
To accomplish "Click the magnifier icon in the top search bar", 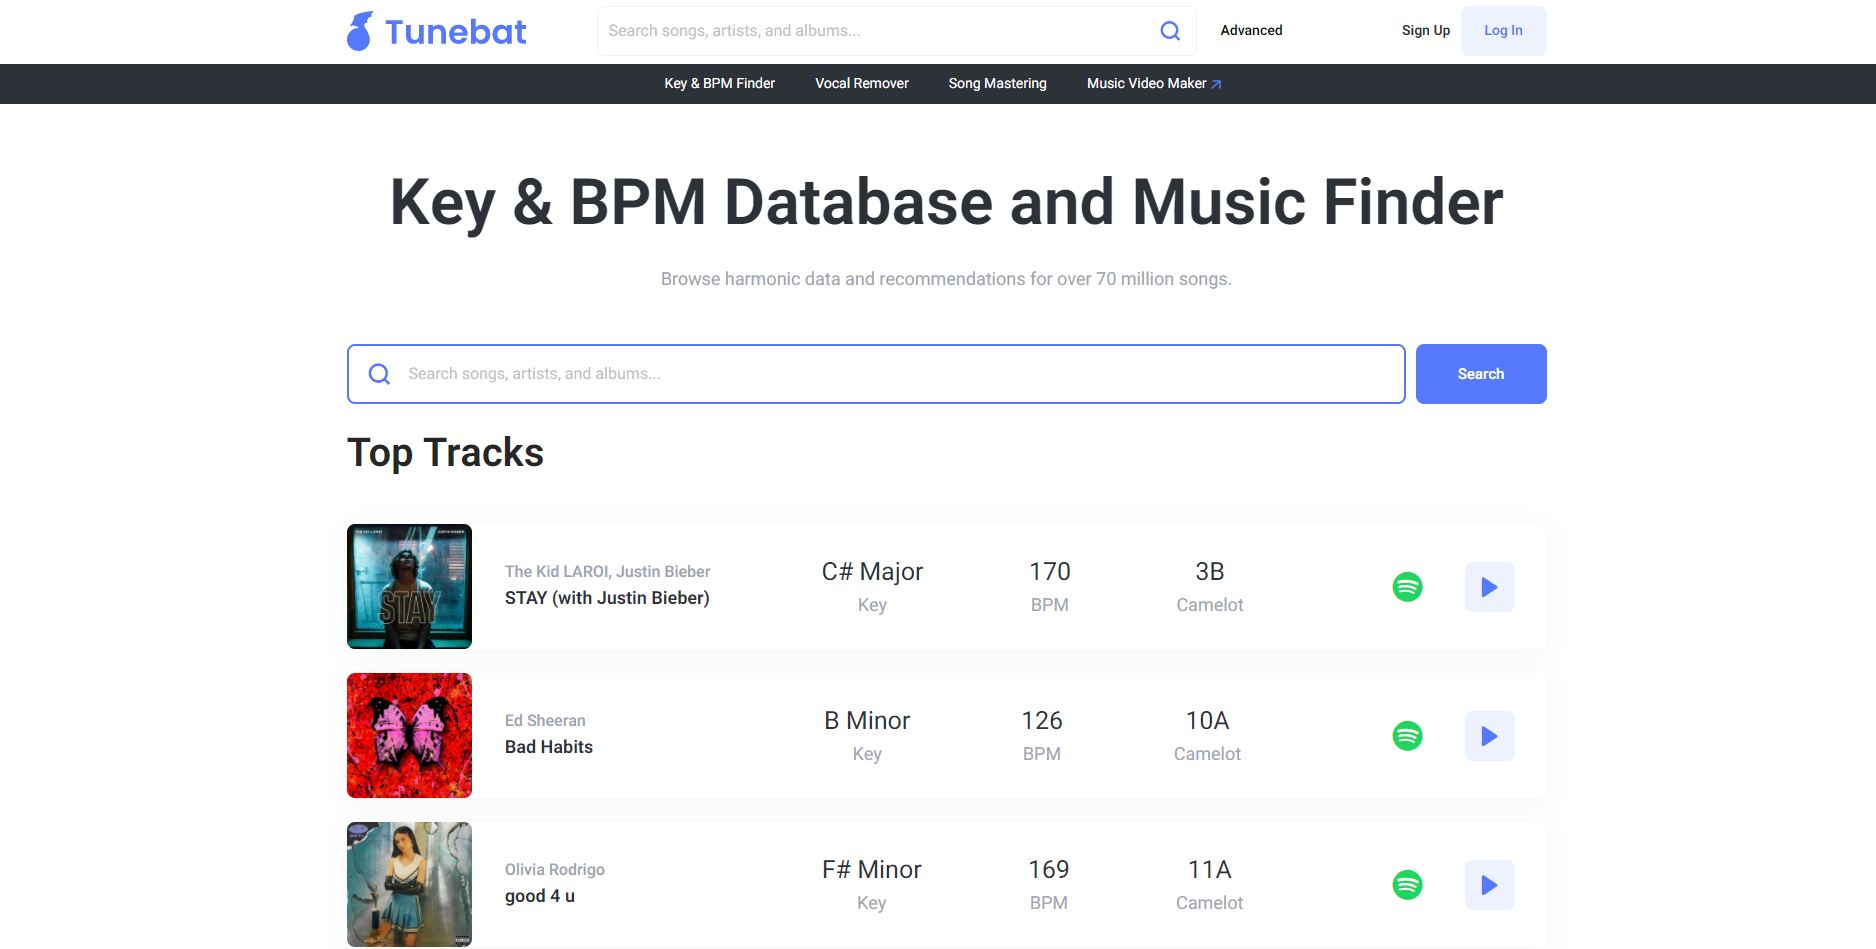I will 1169,30.
